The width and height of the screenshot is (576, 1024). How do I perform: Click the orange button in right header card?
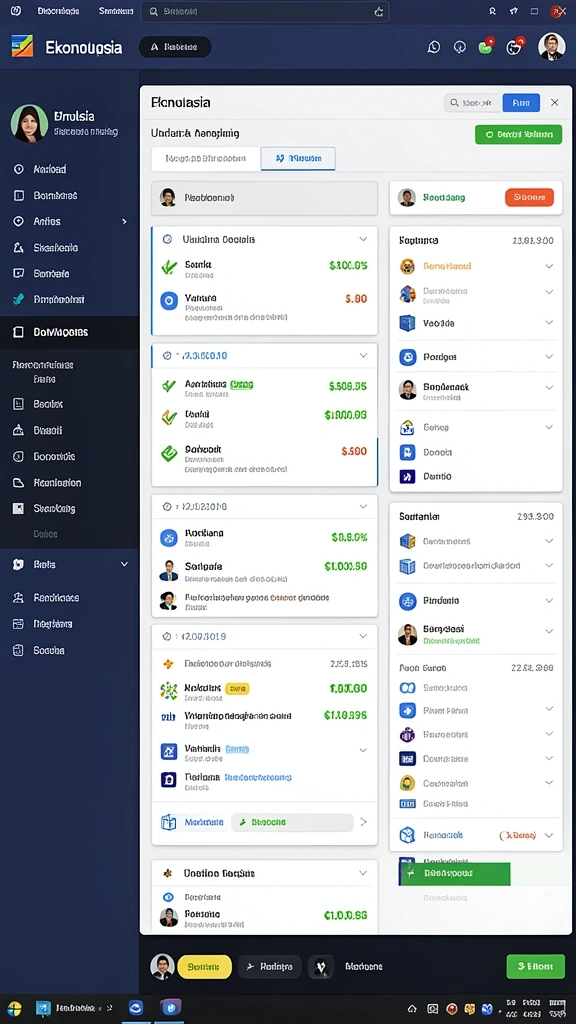[x=530, y=197]
